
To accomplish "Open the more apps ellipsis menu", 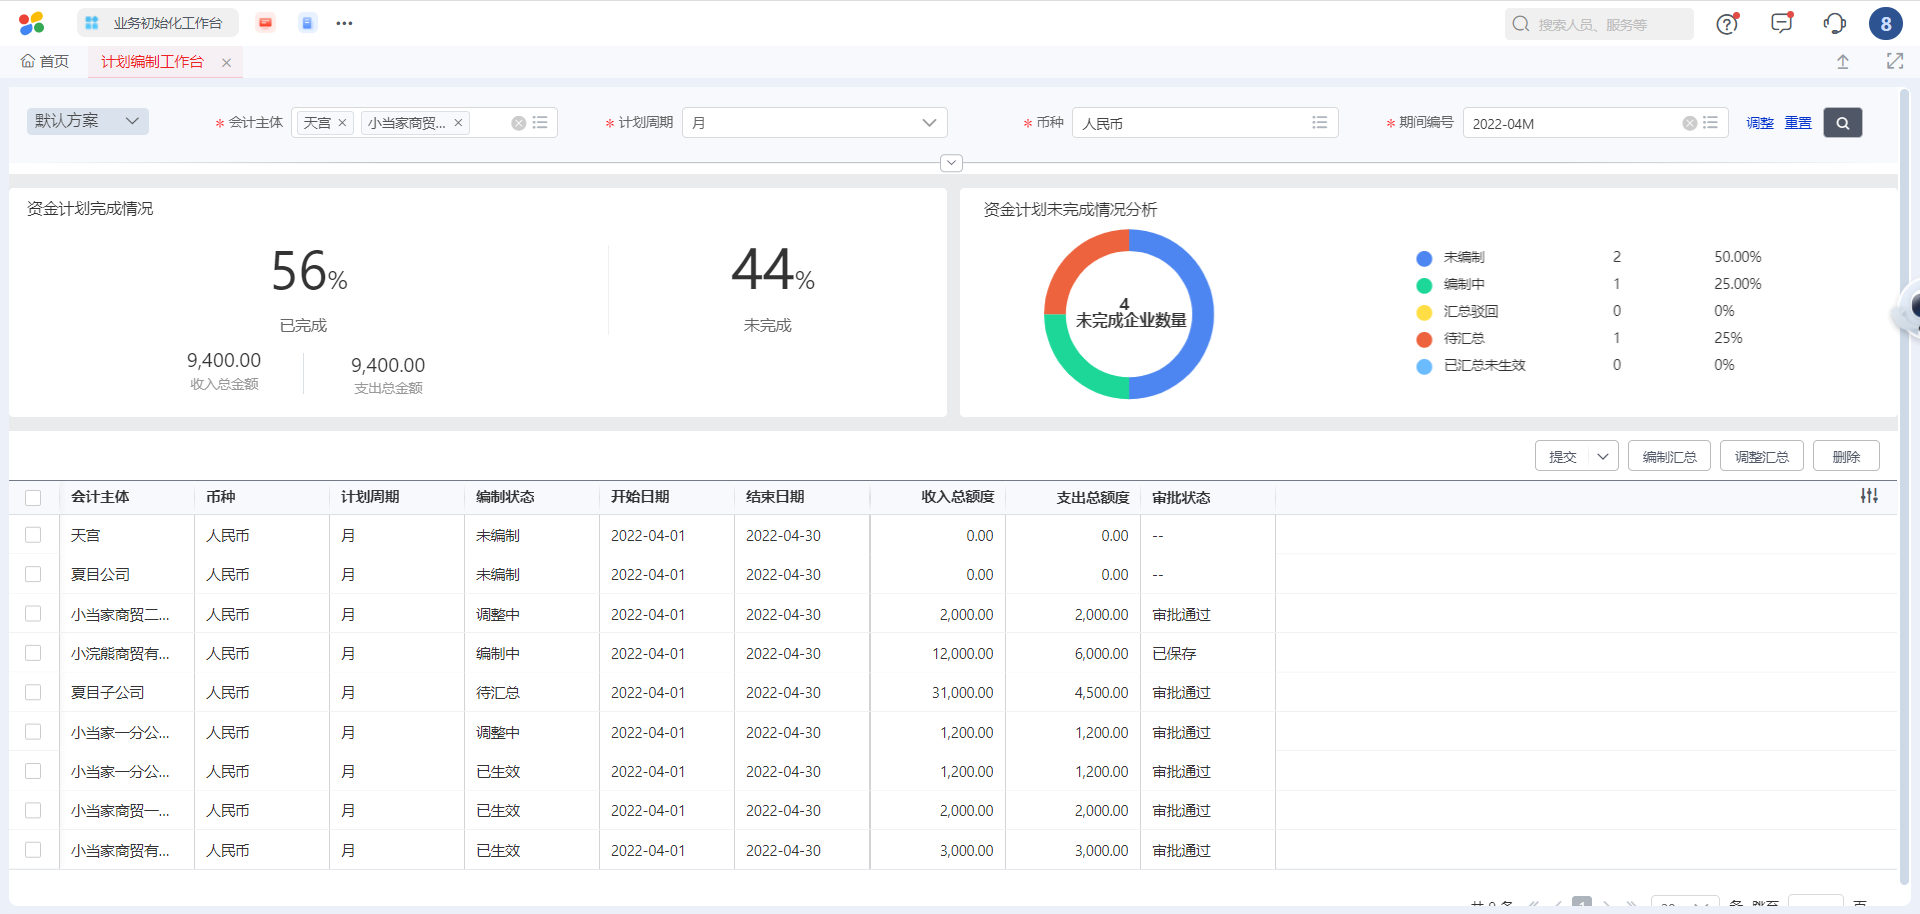I will [344, 23].
